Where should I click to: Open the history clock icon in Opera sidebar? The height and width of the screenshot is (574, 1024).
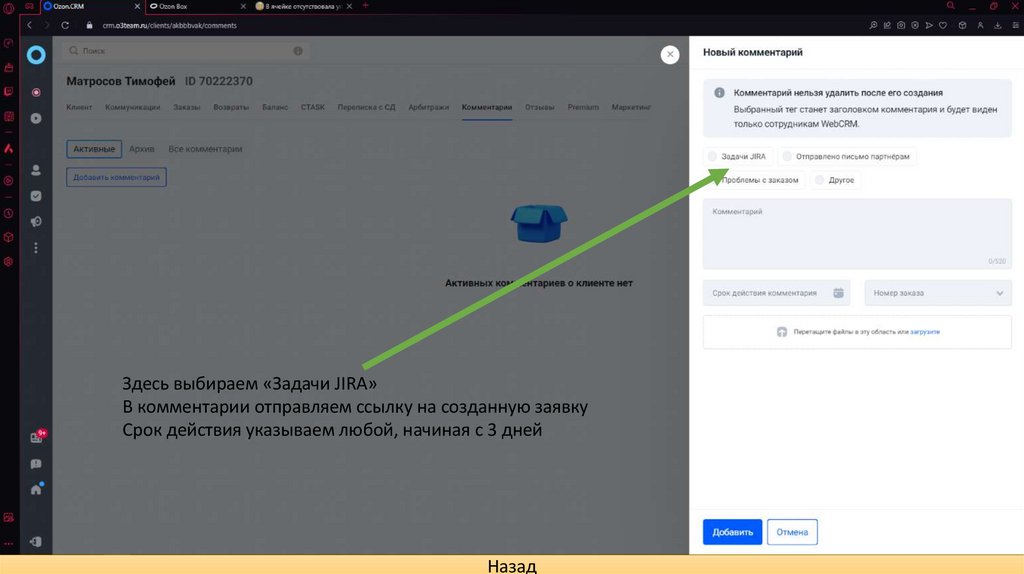8,214
